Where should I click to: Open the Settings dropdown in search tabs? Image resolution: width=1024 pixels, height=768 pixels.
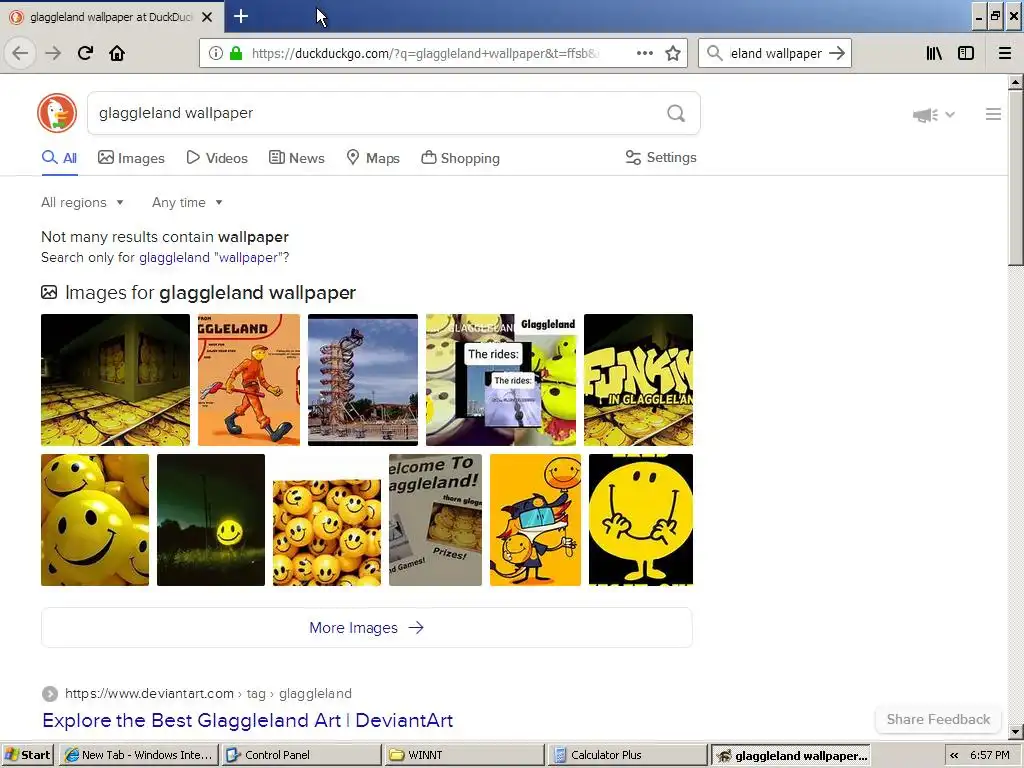[661, 157]
